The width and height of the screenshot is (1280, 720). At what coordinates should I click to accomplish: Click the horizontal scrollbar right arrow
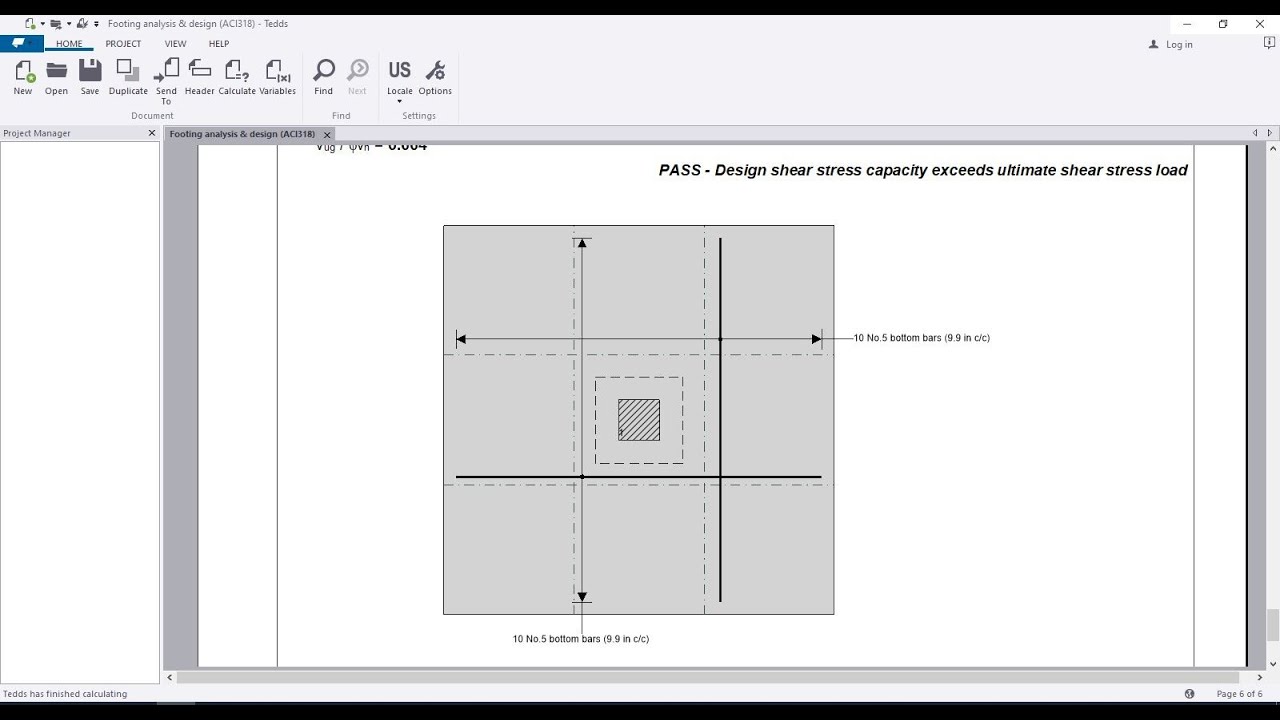pos(1259,677)
